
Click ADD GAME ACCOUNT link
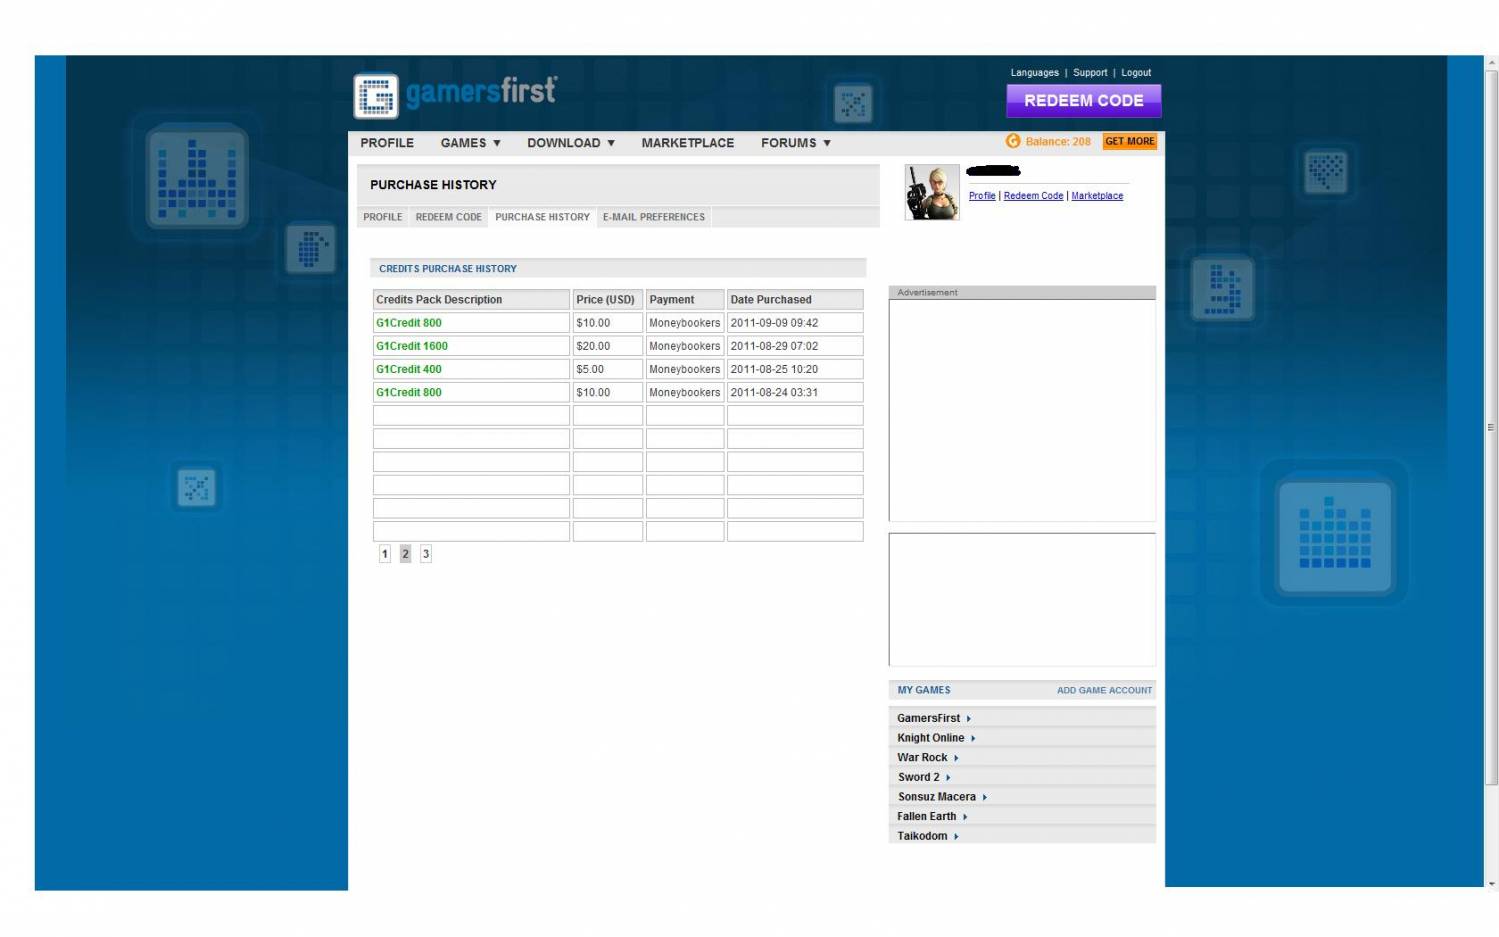coord(1103,691)
